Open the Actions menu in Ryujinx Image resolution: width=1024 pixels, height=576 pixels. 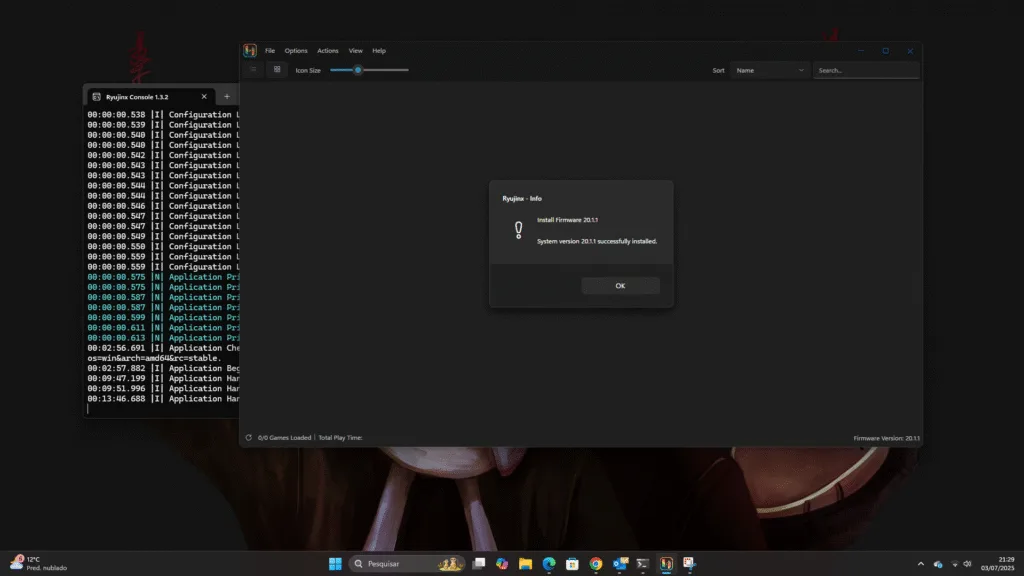(328, 50)
